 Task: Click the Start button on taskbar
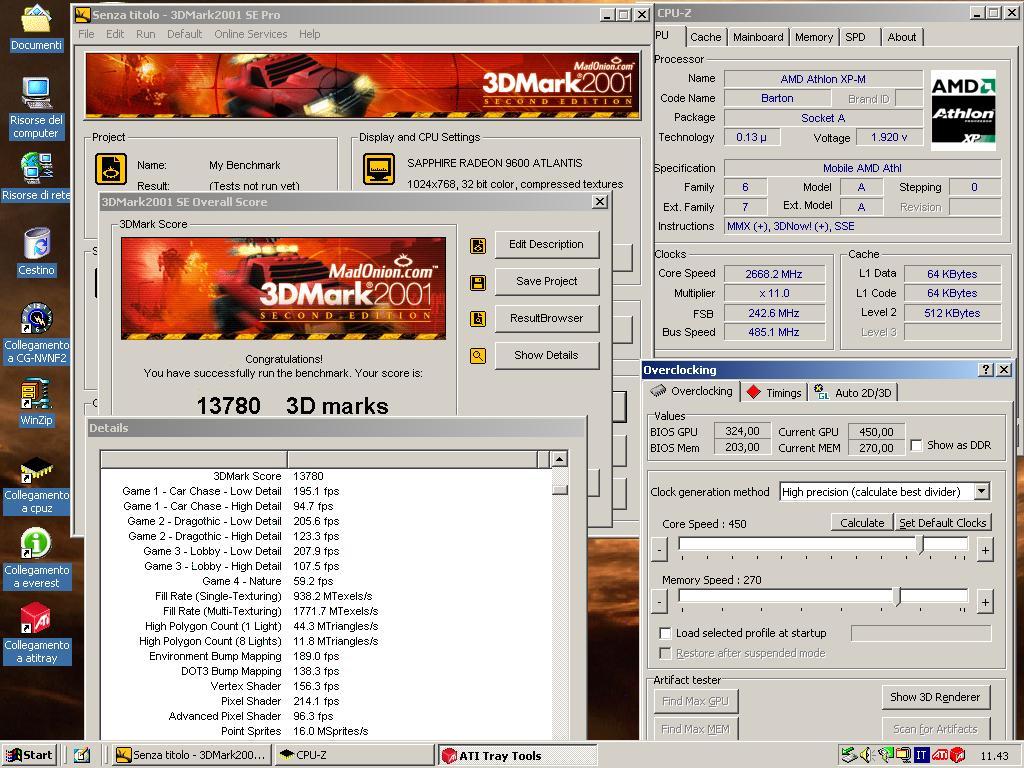coord(29,755)
